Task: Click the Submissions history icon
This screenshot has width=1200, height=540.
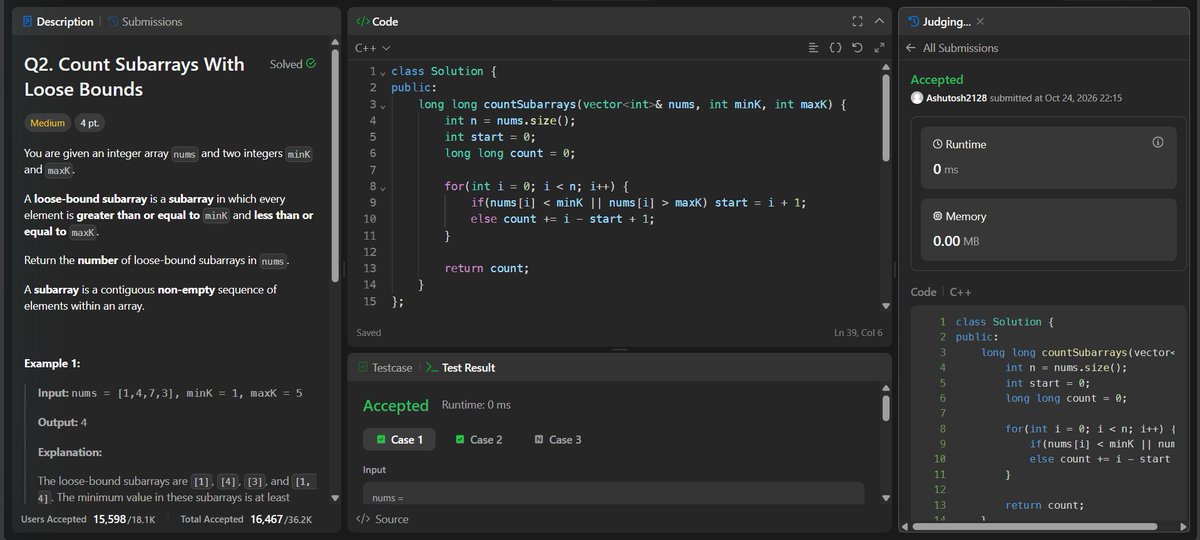Action: (x=112, y=21)
